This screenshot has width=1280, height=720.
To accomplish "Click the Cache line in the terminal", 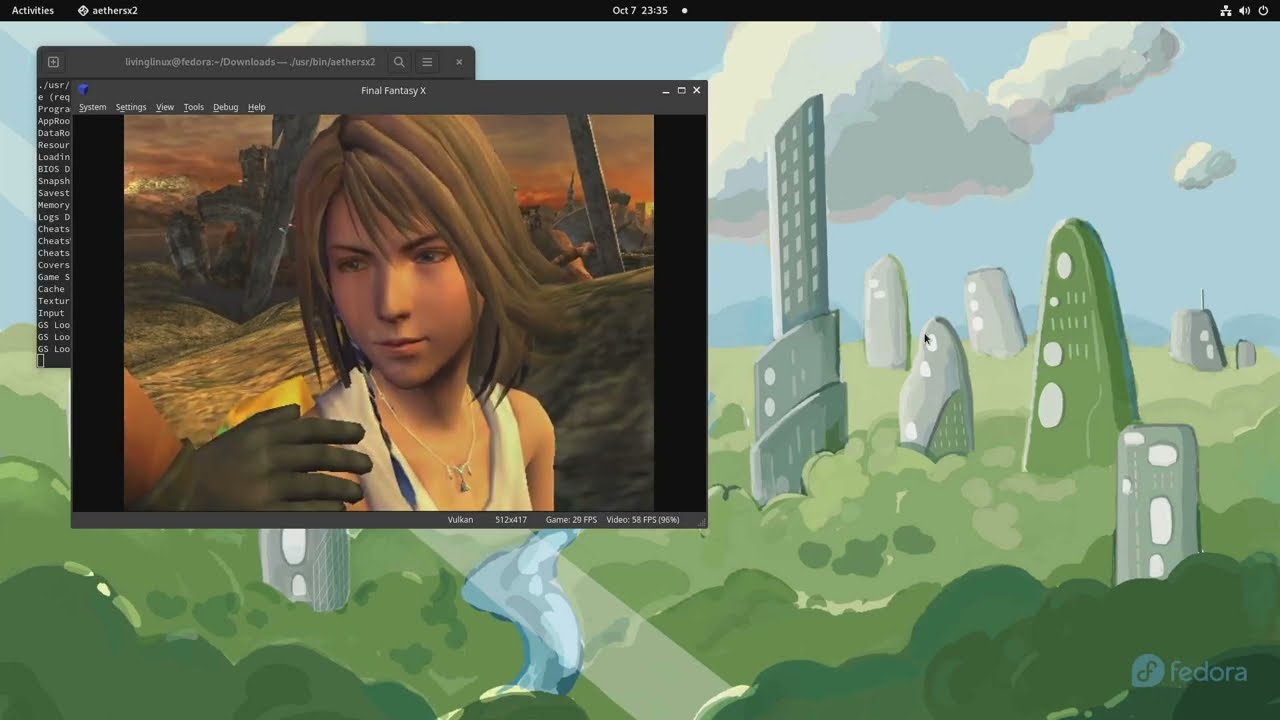I will pyautogui.click(x=51, y=289).
